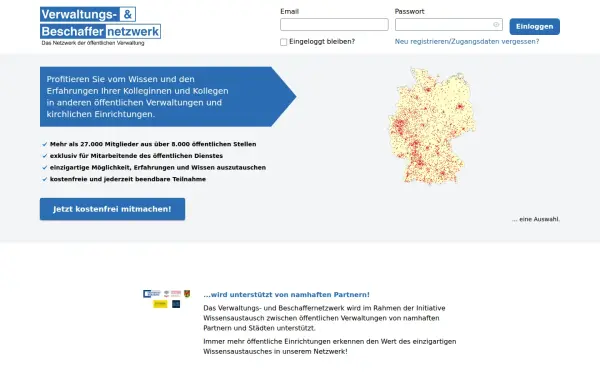Viewport: 600px width, 375px height.
Task: Click the coat of arms partner logo
Action: [187, 293]
